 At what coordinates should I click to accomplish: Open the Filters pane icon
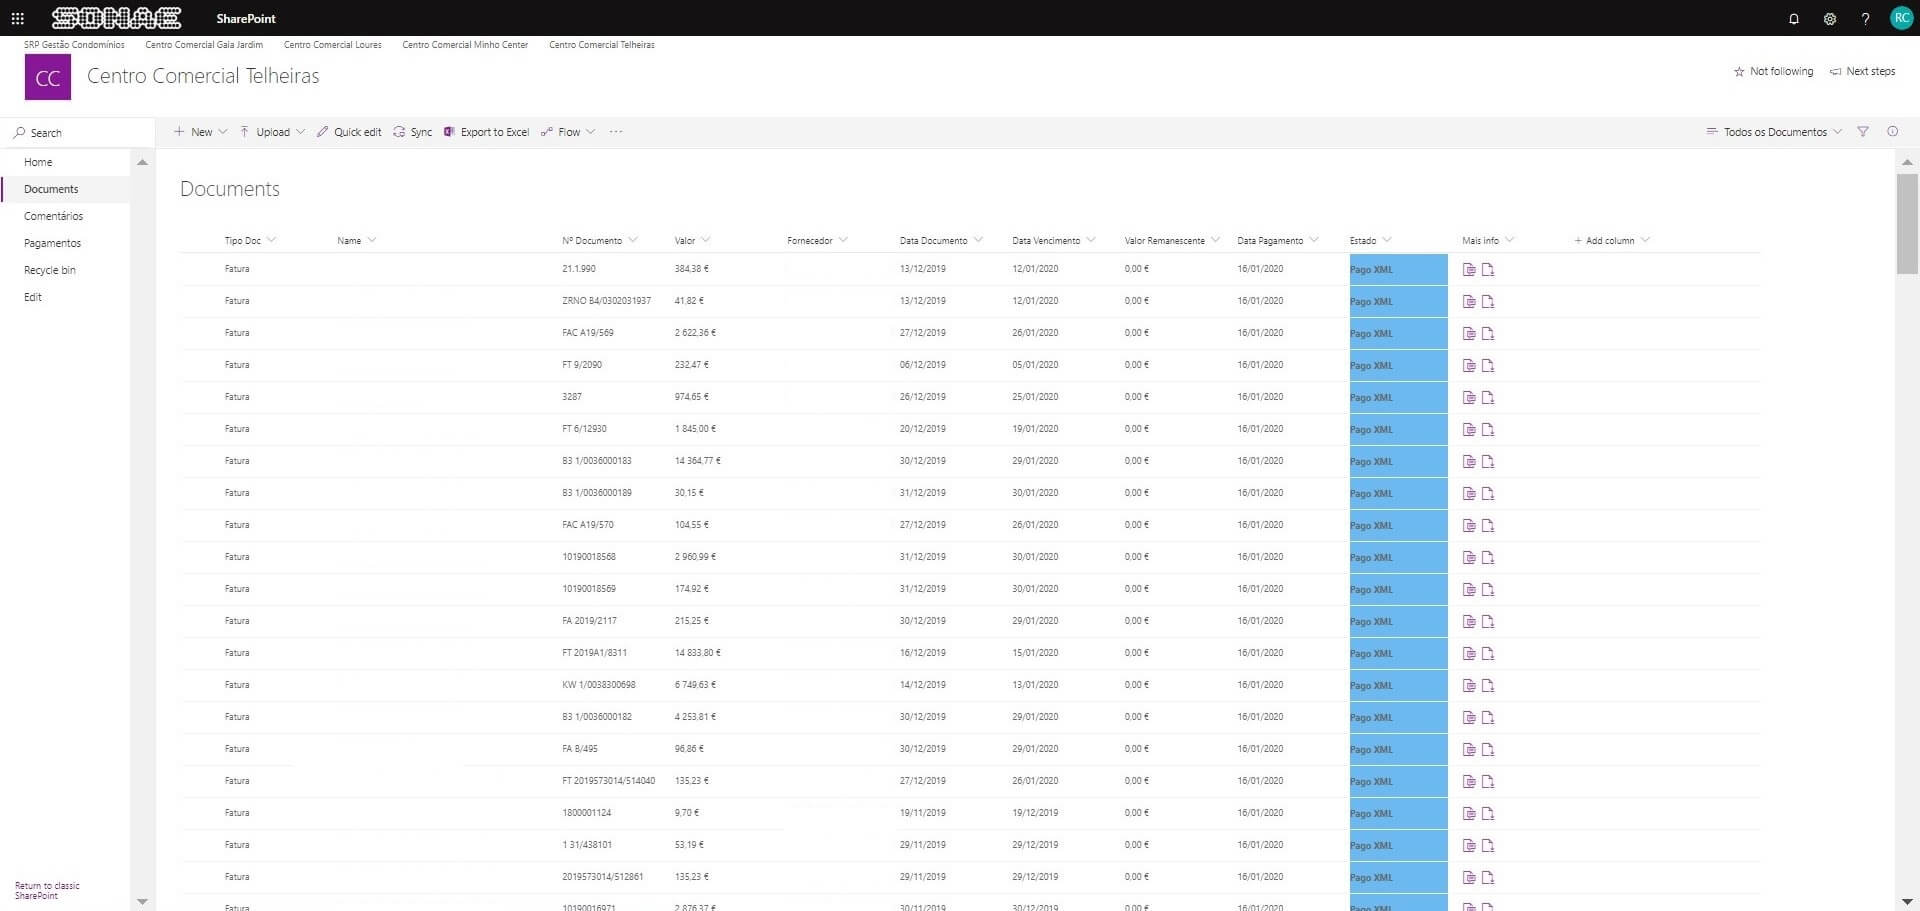[1863, 131]
